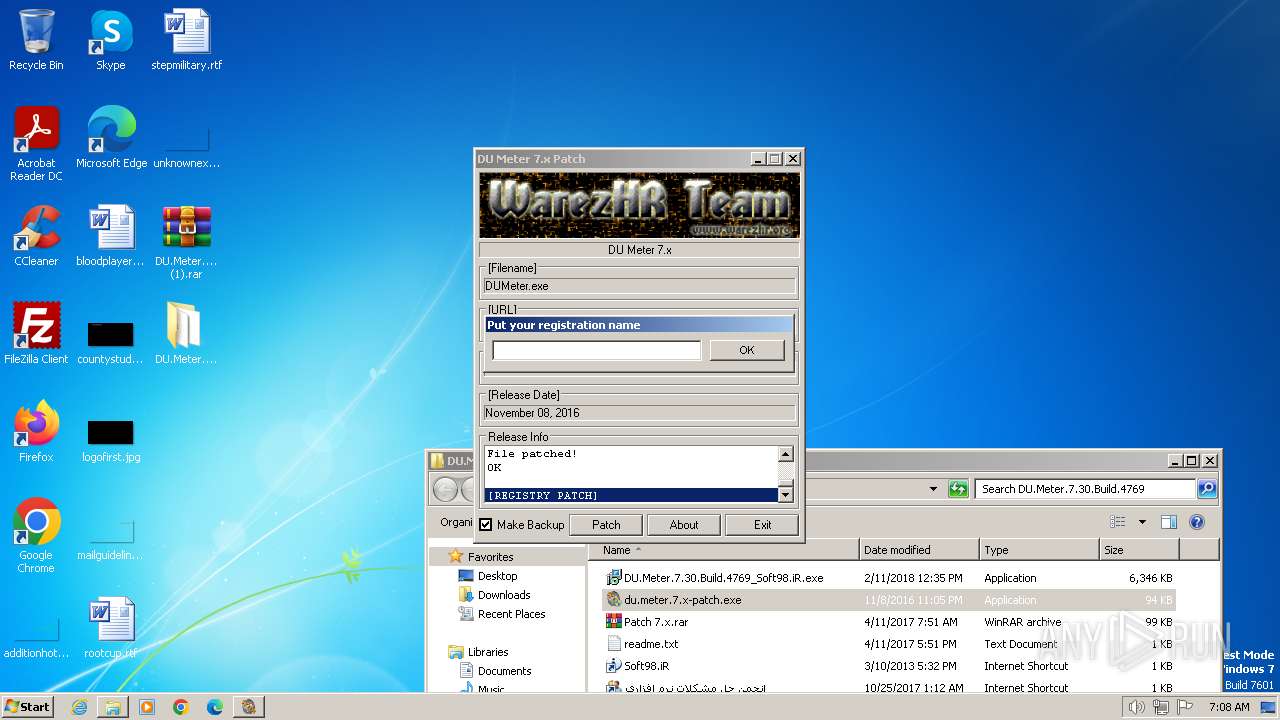Launch Skype from the desktop

(x=110, y=40)
